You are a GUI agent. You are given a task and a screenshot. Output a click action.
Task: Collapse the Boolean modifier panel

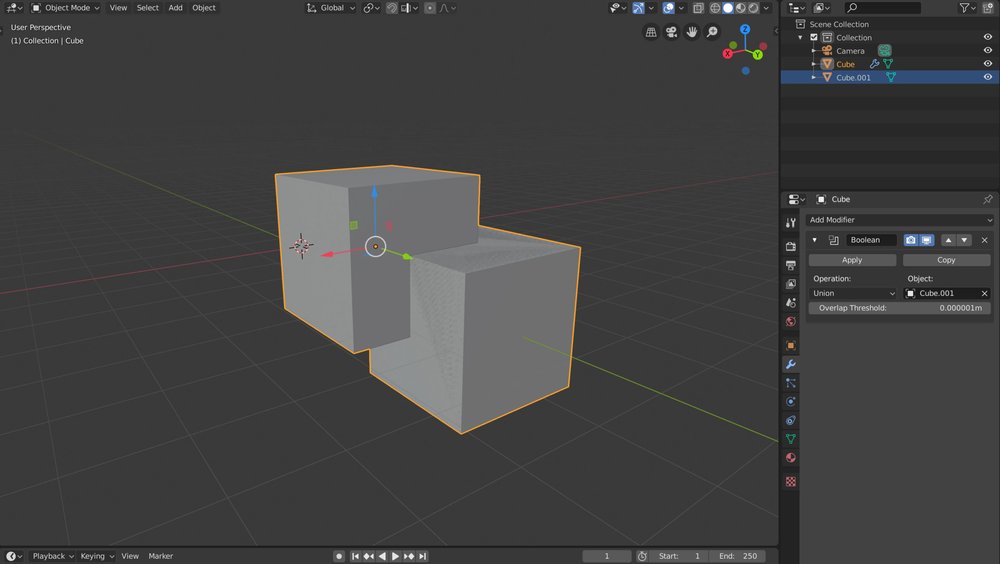[815, 240]
